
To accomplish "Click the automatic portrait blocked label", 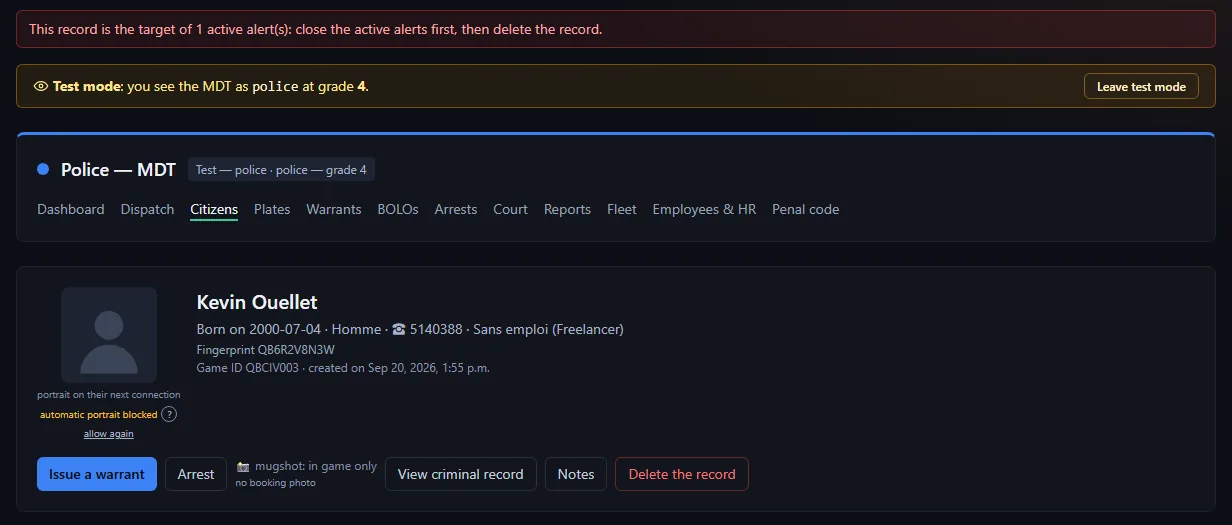I will coord(99,414).
